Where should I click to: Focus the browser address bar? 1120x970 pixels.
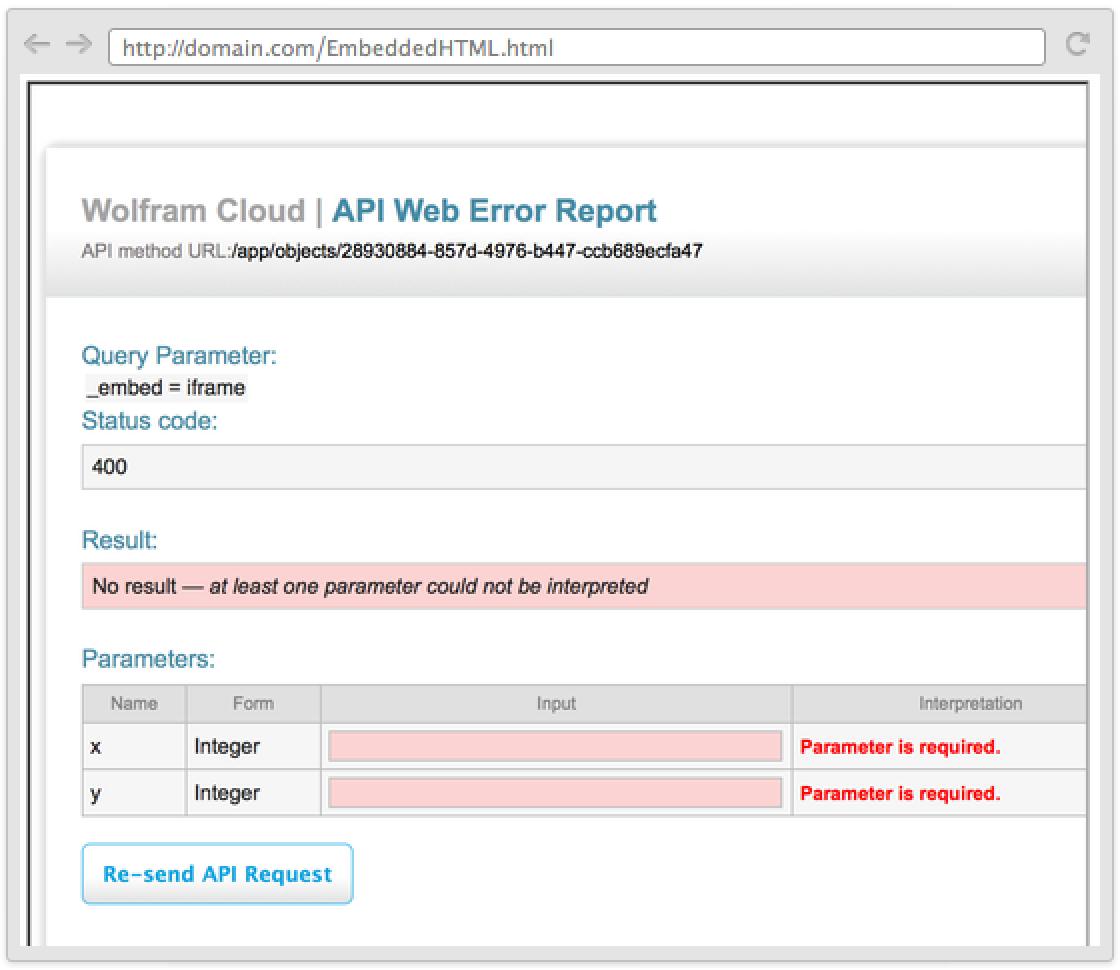pyautogui.click(x=575, y=47)
